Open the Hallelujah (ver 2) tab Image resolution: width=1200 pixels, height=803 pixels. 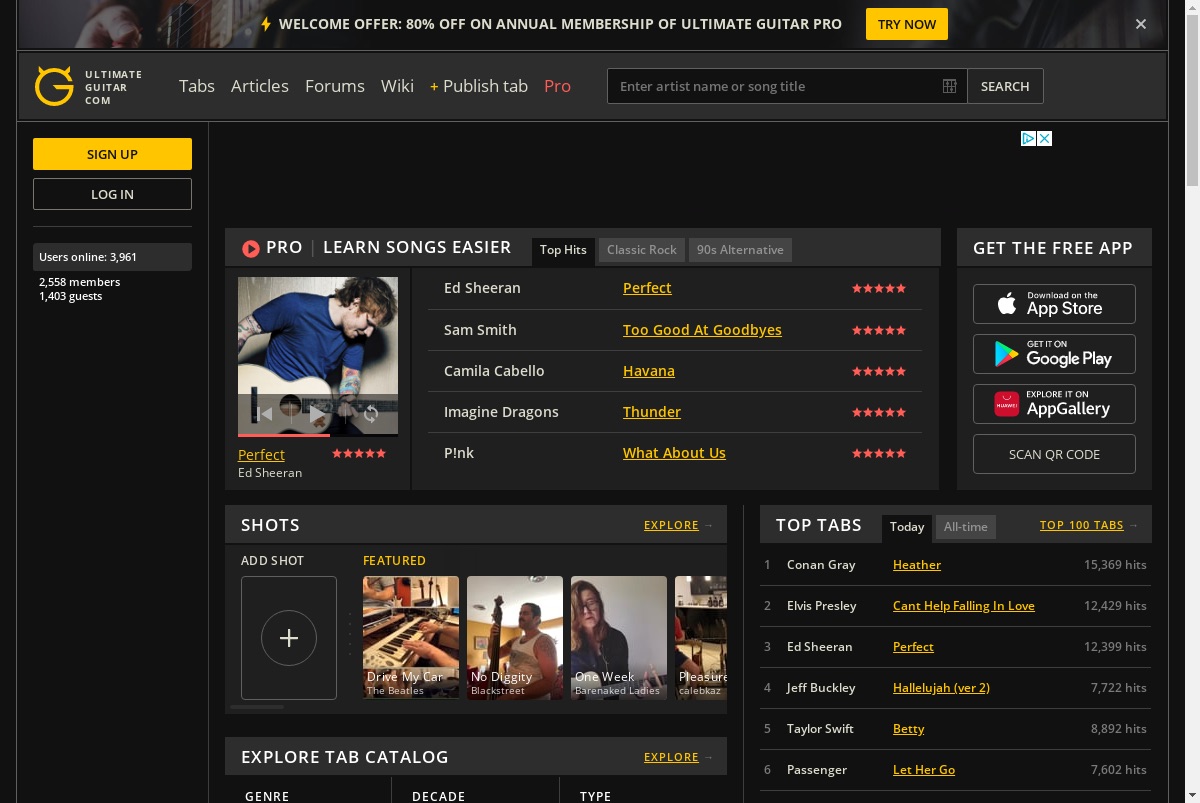[x=941, y=688]
